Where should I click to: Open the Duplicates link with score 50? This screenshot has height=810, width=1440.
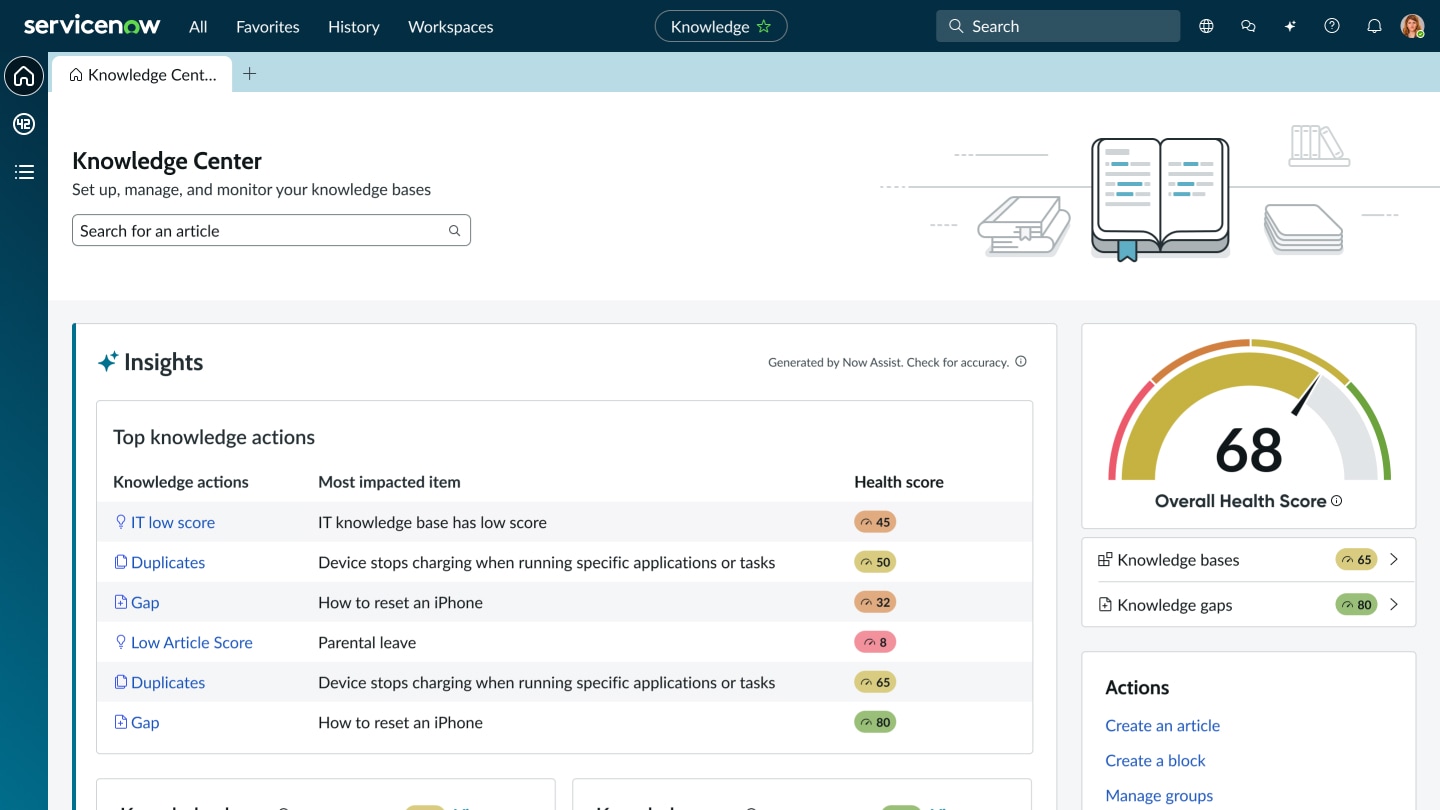[x=167, y=562]
